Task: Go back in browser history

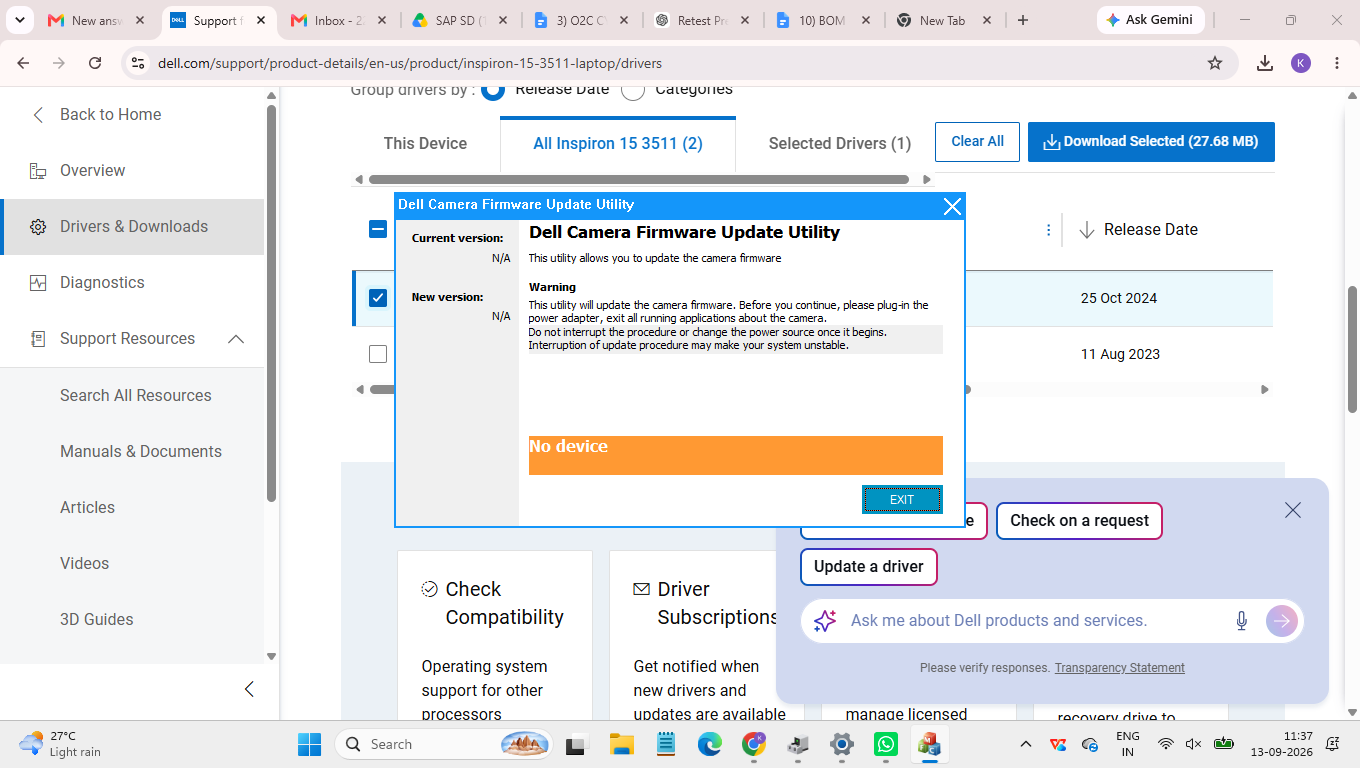Action: pyautogui.click(x=24, y=63)
